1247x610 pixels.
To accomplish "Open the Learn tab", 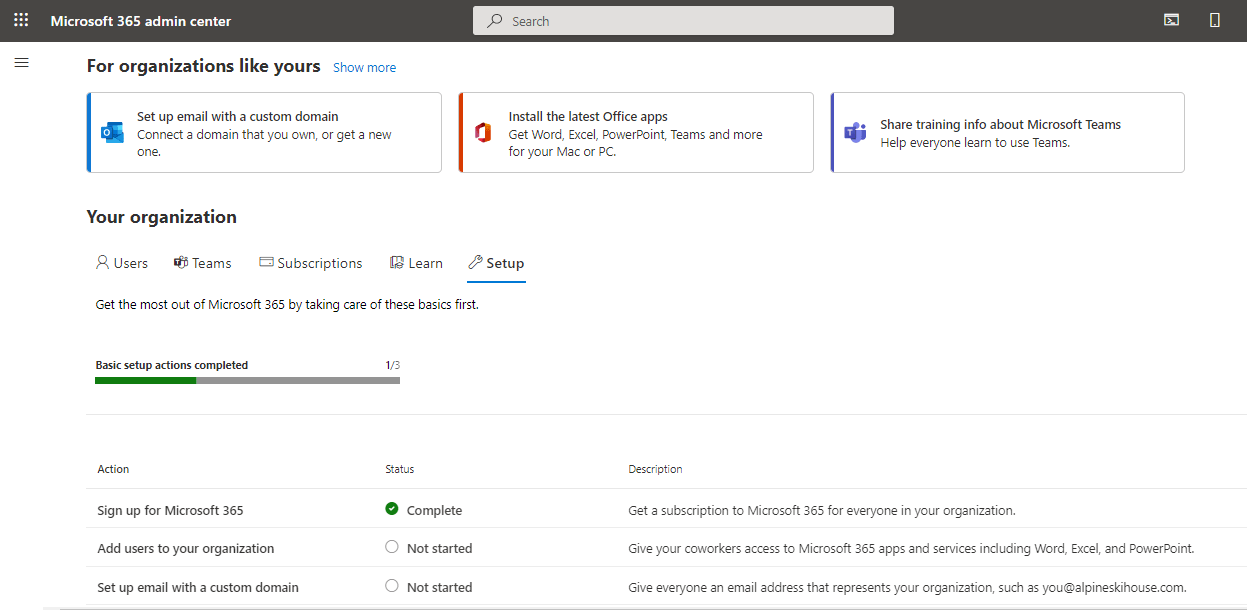I will pos(416,263).
